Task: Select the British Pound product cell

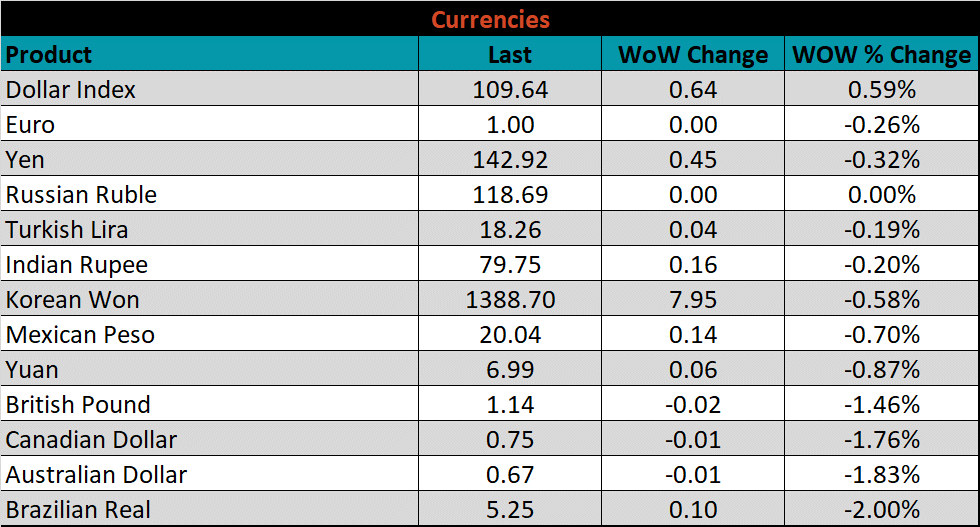Action: click(x=78, y=405)
